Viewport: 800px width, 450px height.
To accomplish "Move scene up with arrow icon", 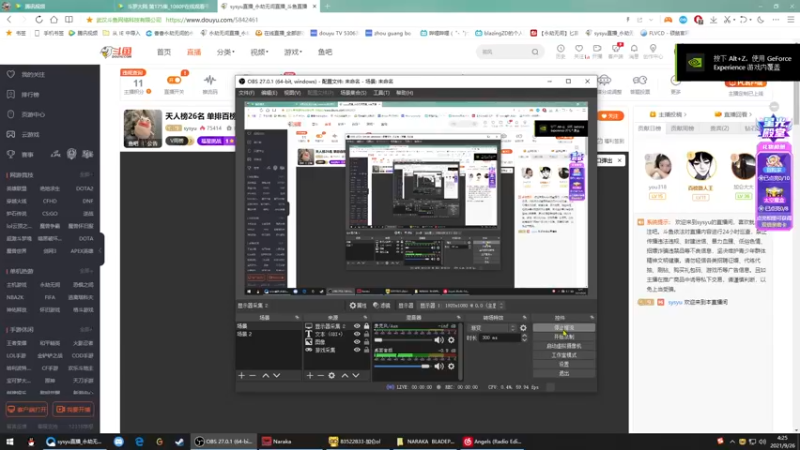I will click(265, 376).
